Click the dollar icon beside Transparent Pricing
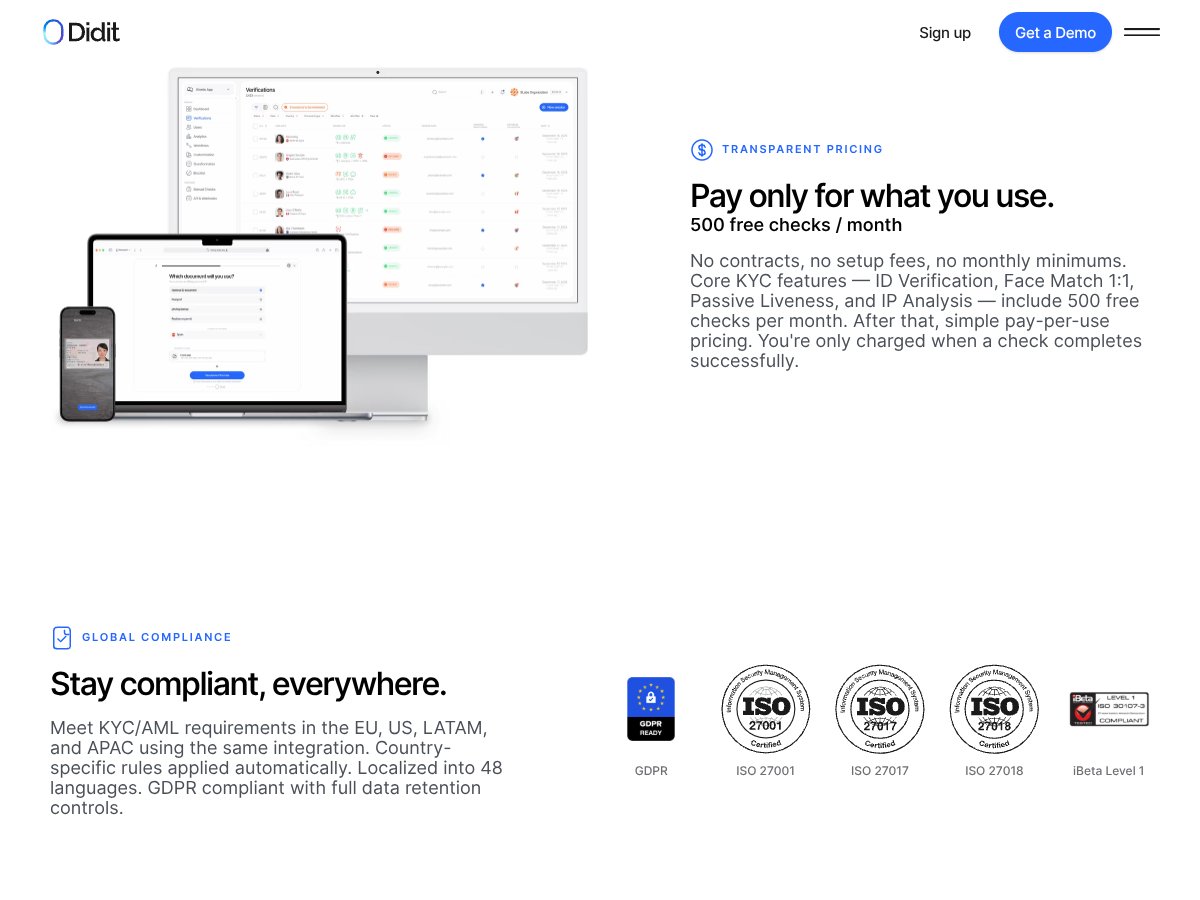The height and width of the screenshot is (900, 1200). [702, 149]
